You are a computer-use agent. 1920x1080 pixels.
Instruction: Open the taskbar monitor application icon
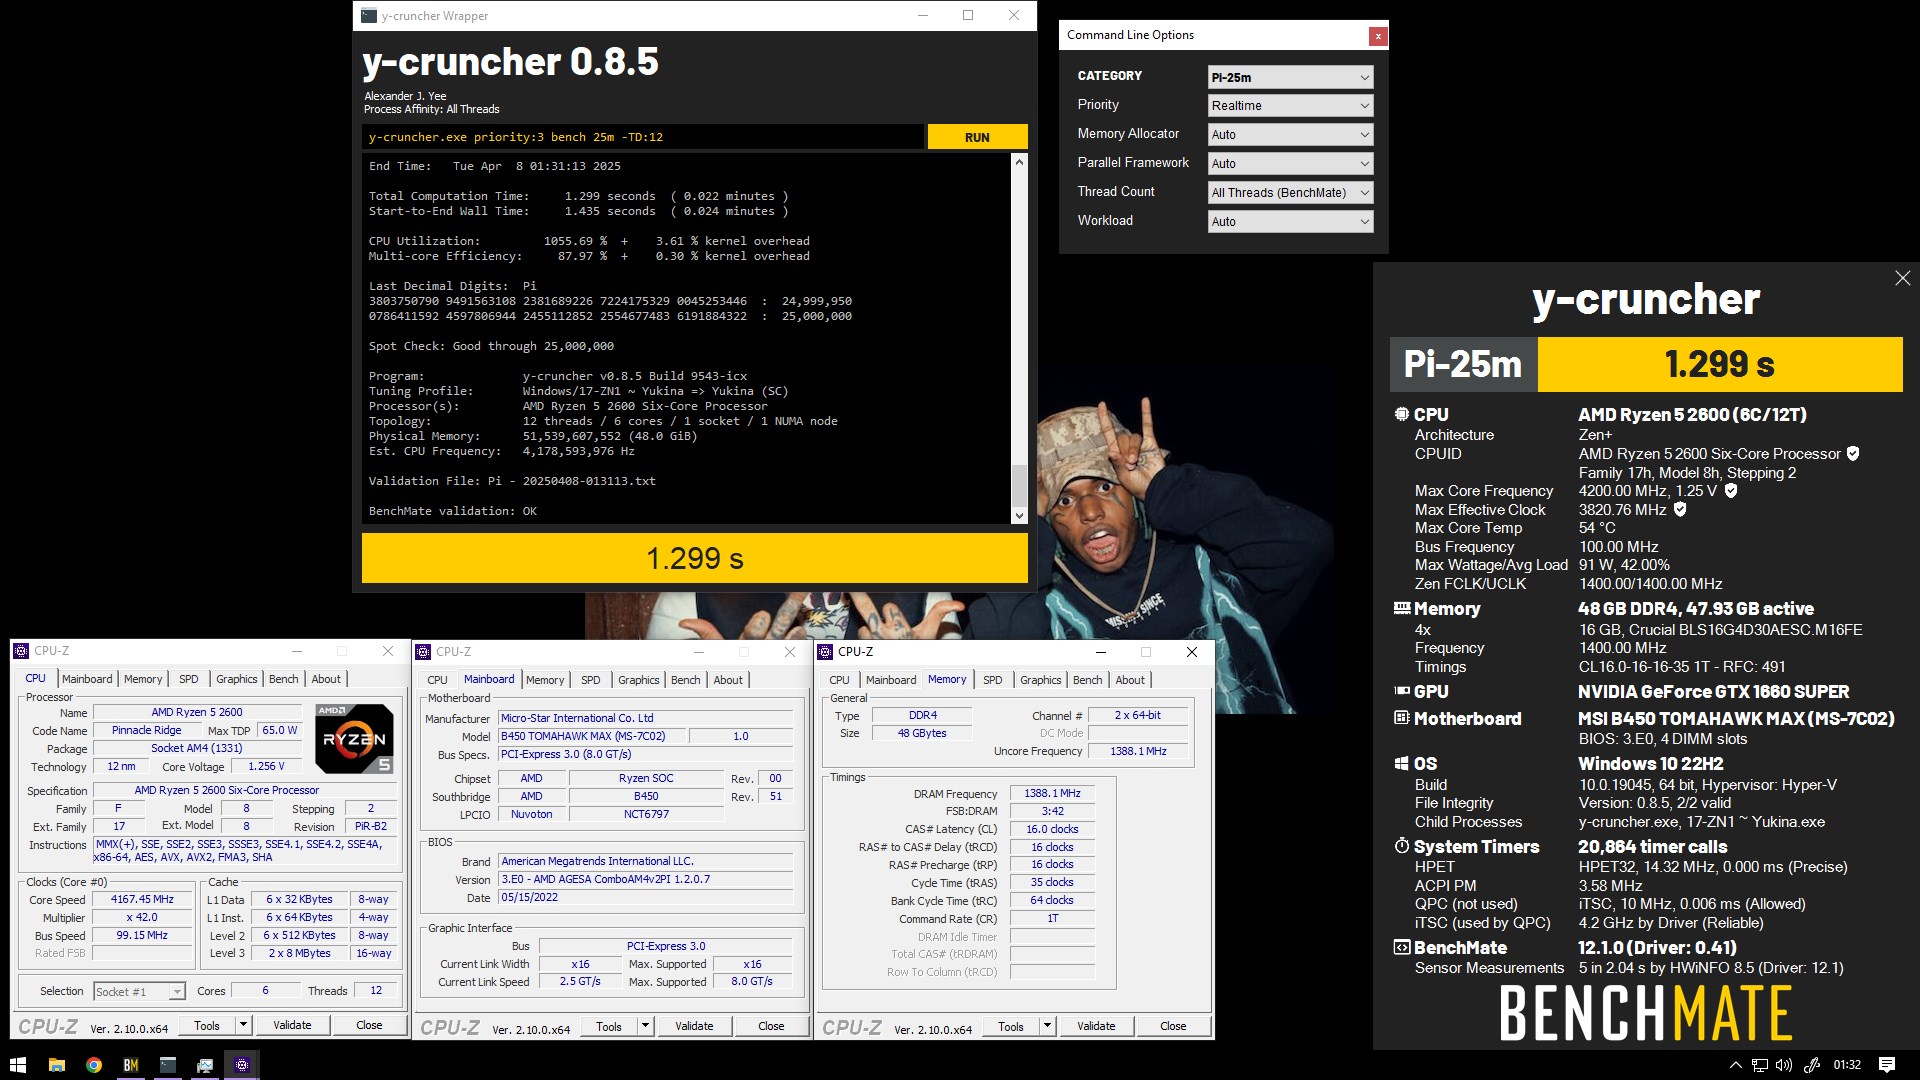tap(204, 1065)
